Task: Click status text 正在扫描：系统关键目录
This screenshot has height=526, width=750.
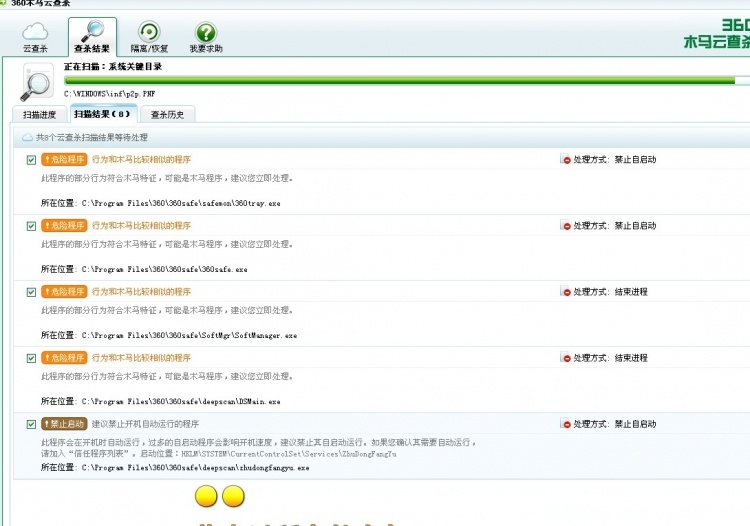Action: click(x=113, y=66)
